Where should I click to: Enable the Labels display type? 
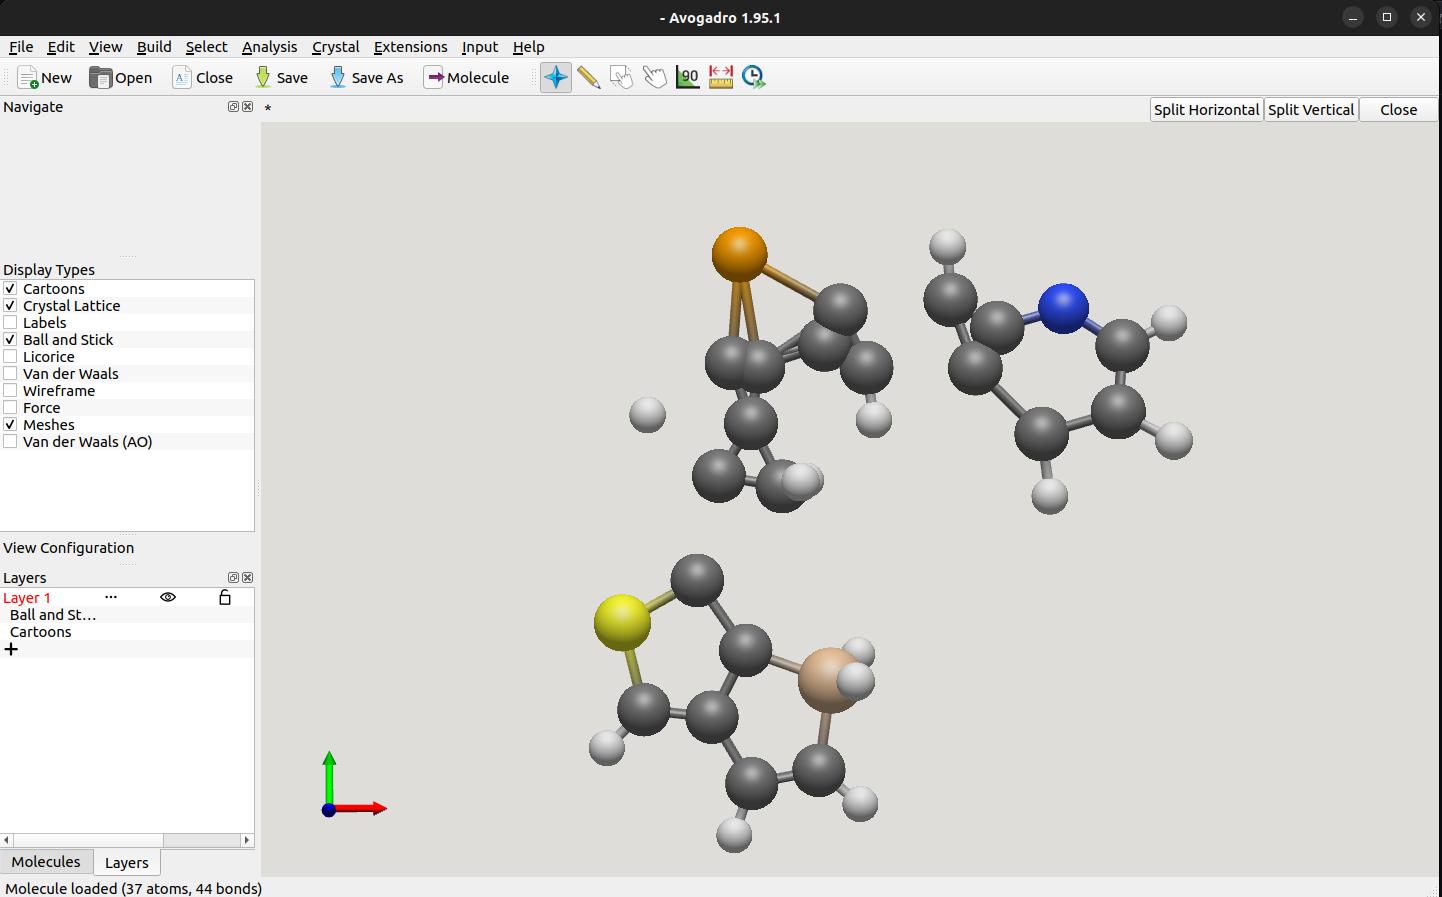(x=10, y=323)
